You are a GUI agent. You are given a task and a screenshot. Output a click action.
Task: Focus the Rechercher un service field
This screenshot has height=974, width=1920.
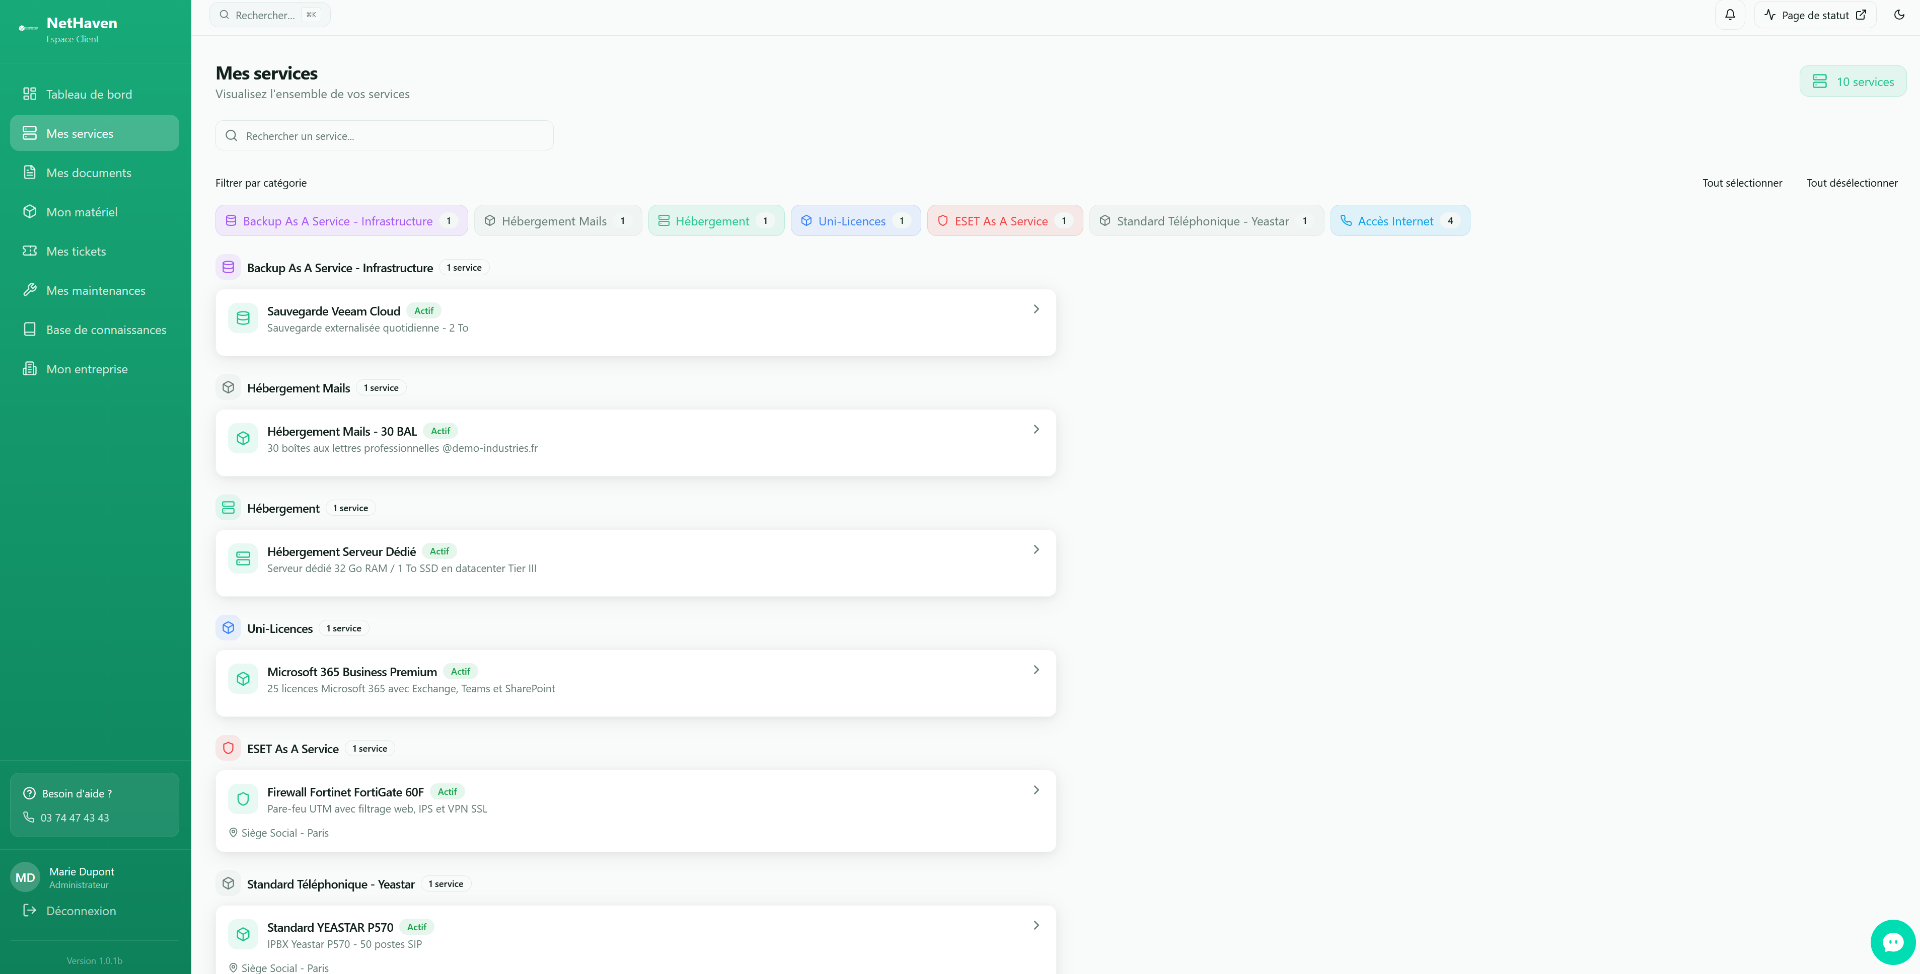pyautogui.click(x=384, y=136)
